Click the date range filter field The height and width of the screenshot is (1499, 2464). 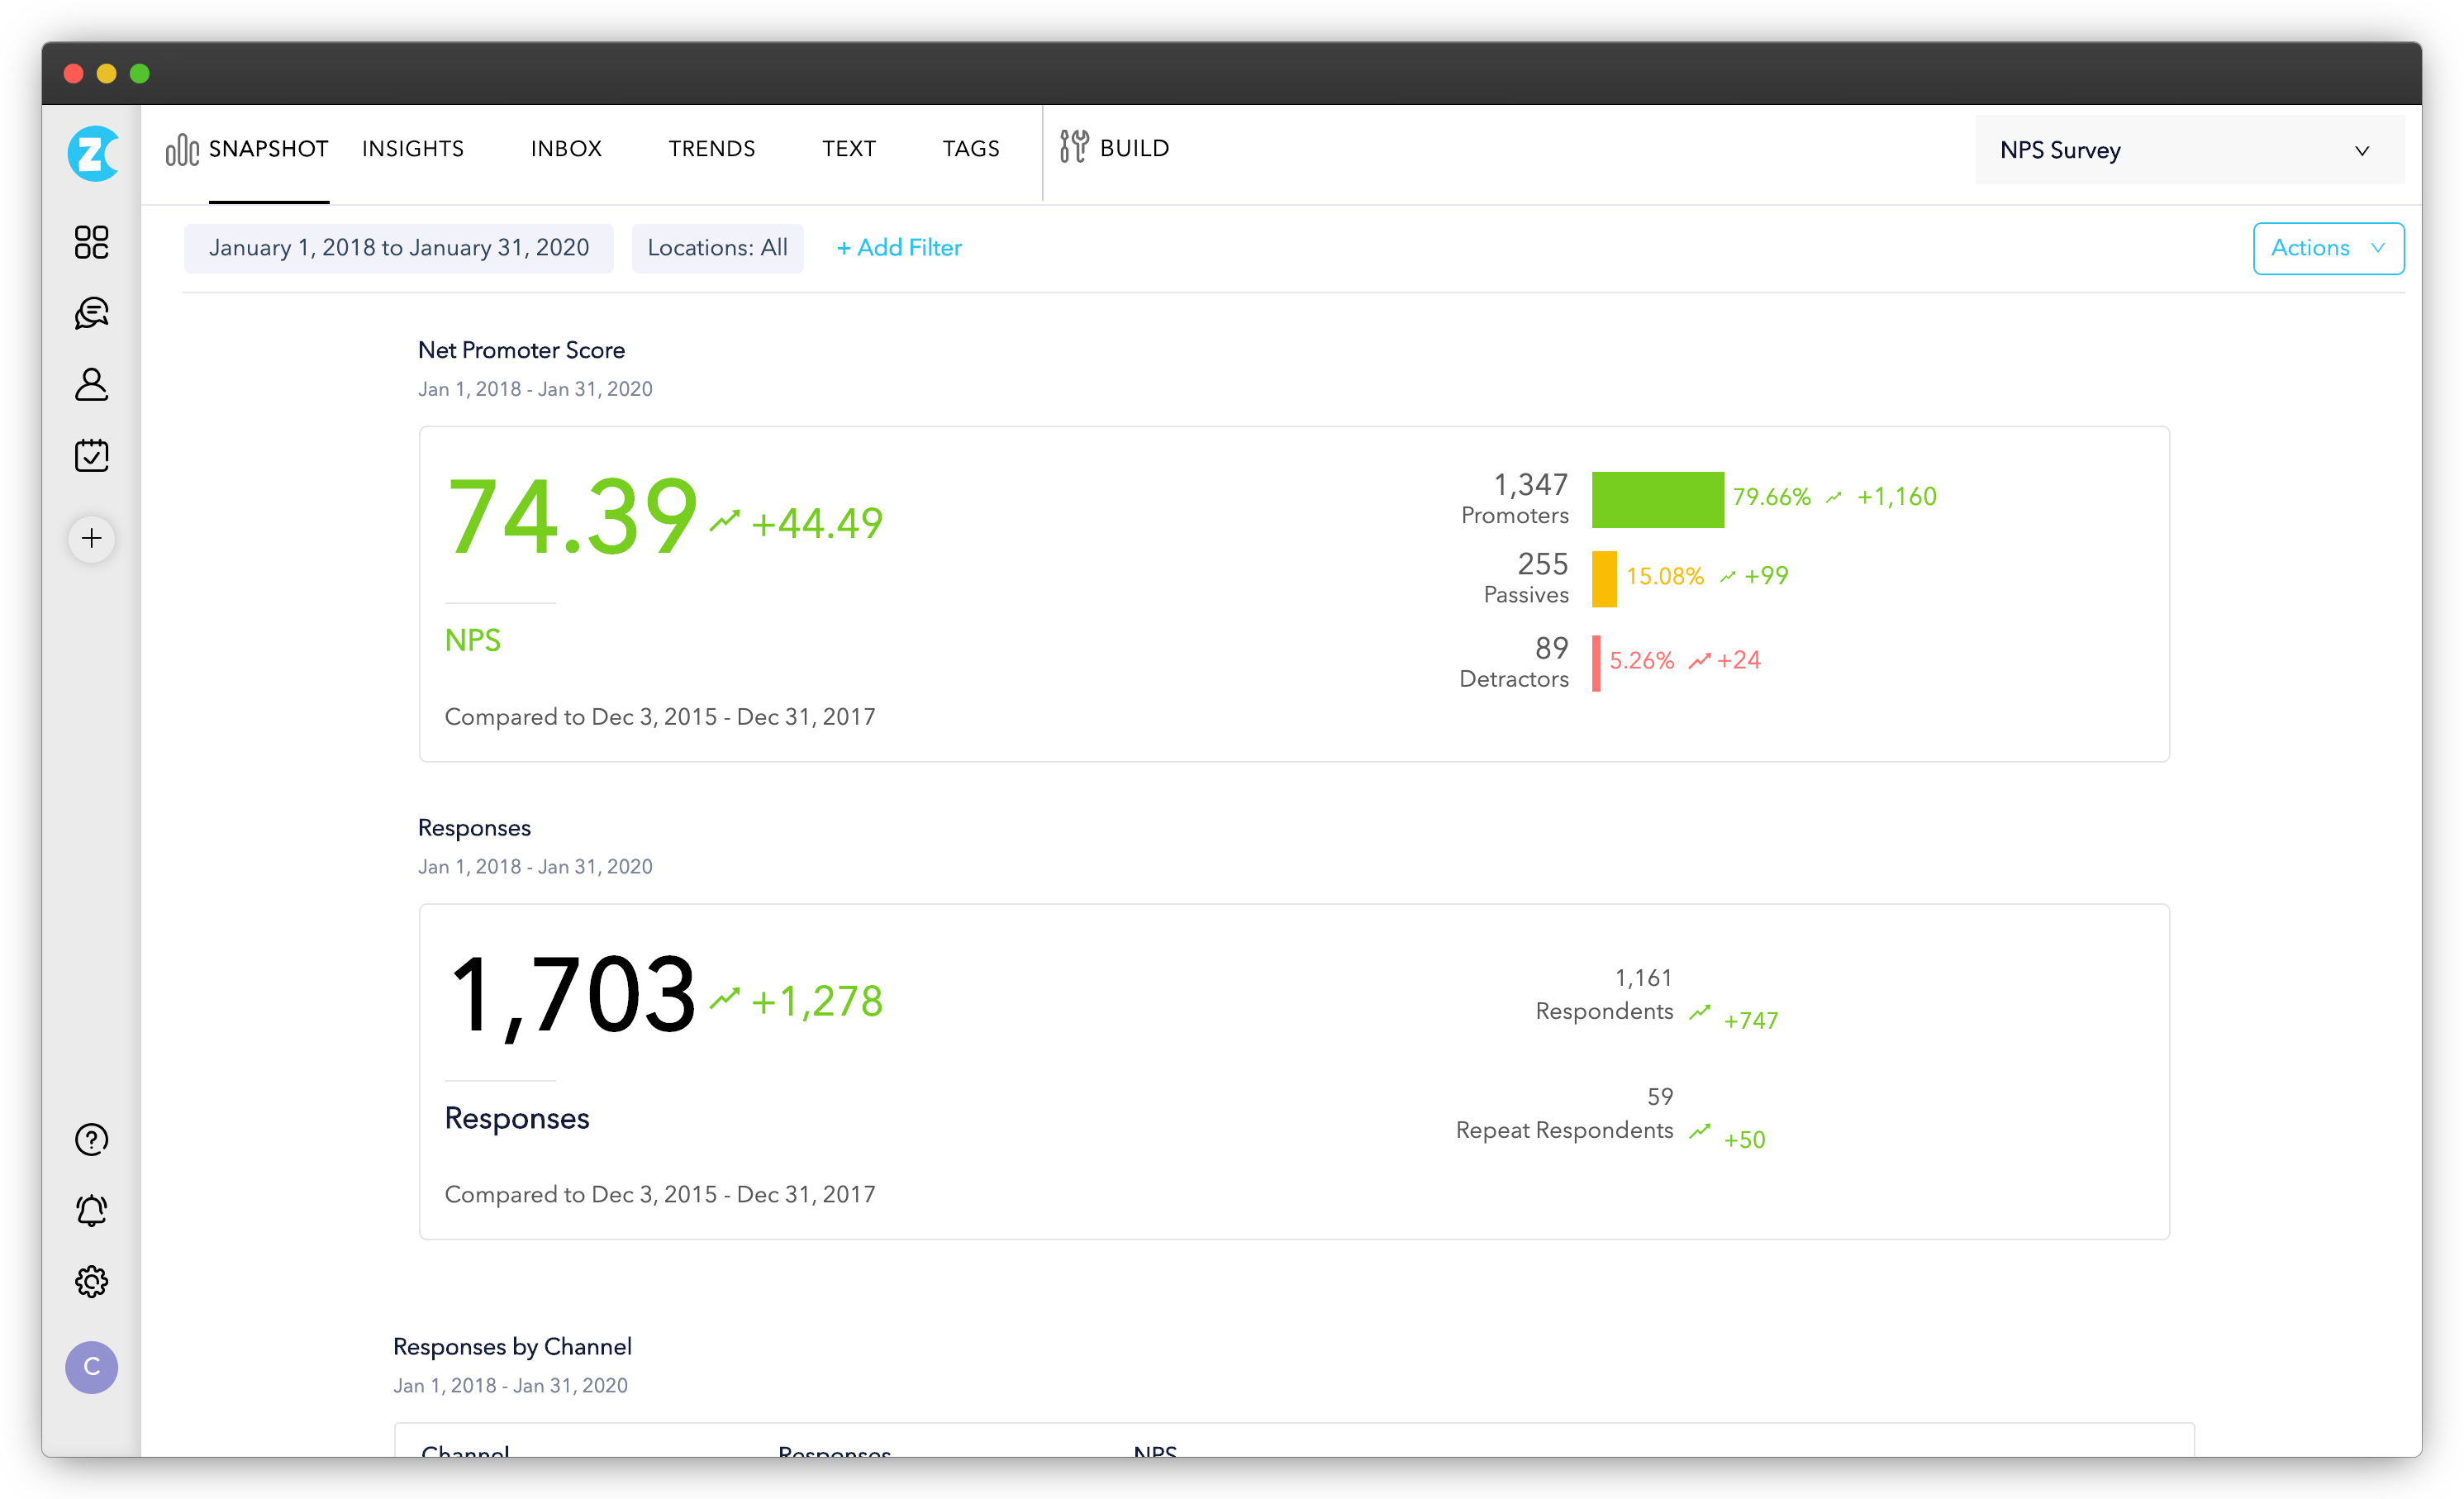coord(403,248)
